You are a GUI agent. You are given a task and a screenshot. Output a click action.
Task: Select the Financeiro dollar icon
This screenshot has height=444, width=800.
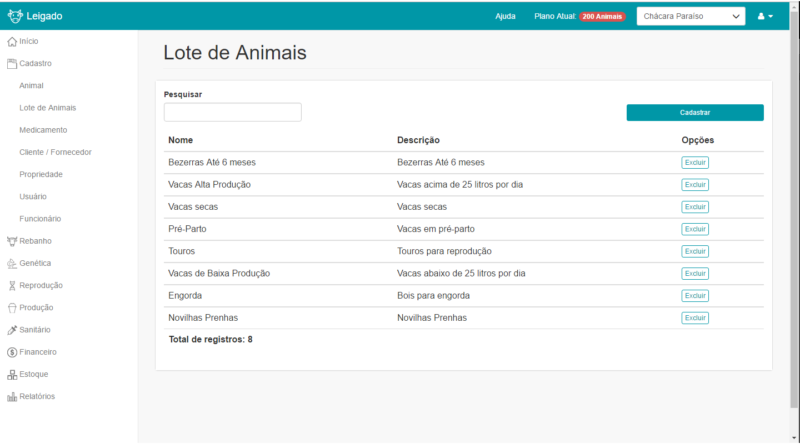point(12,352)
